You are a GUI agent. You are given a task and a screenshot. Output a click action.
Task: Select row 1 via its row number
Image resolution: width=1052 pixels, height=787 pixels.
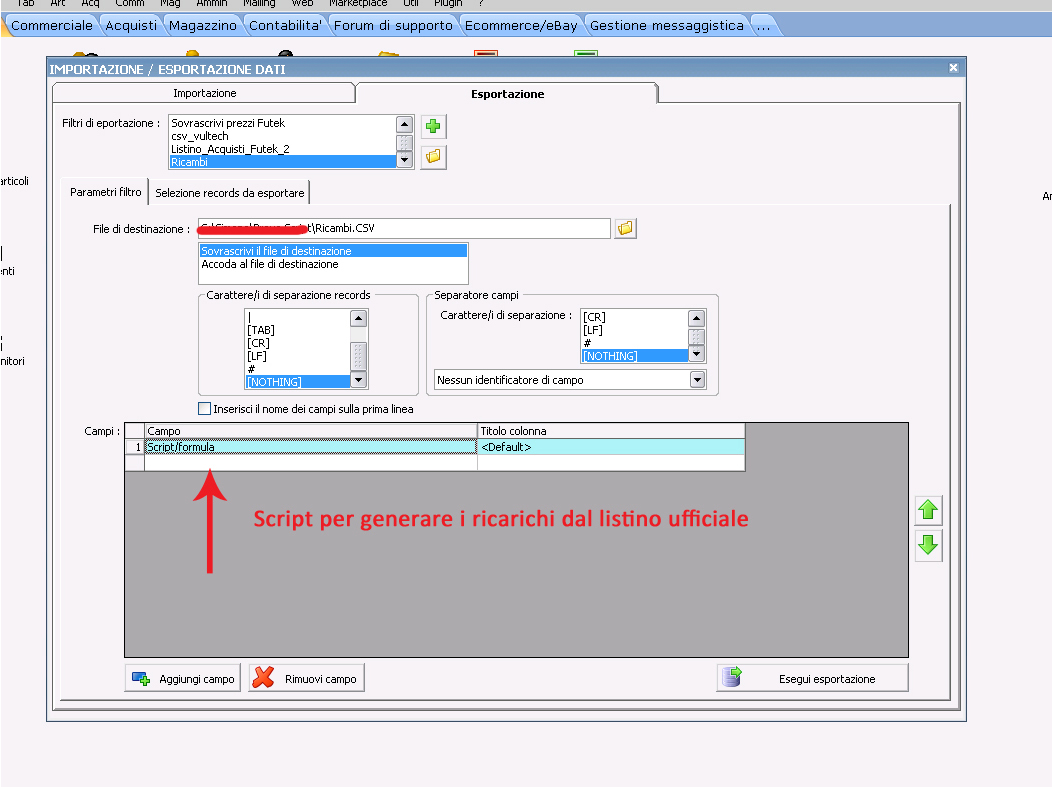click(135, 447)
